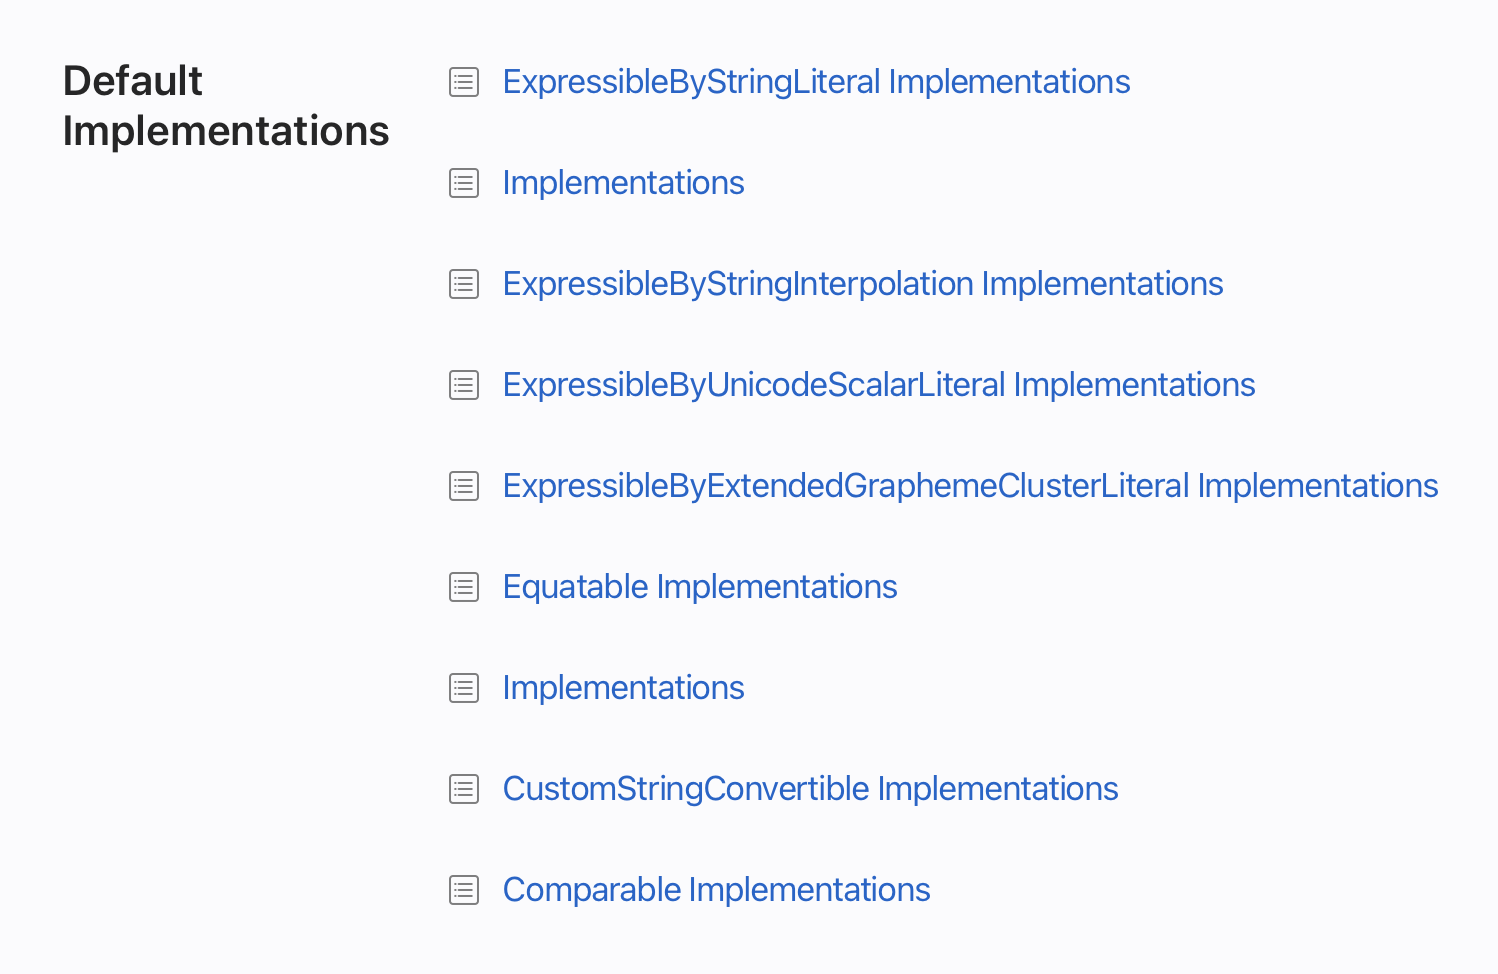Click the bold Implementations word in section heading
This screenshot has height=974, width=1498.
[226, 131]
